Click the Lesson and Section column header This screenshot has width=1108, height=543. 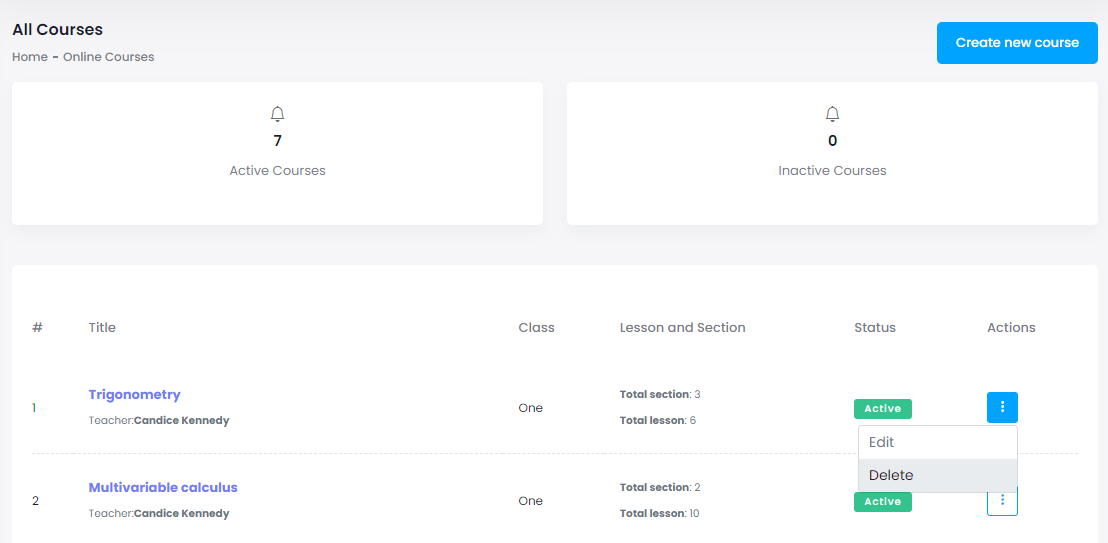click(682, 327)
